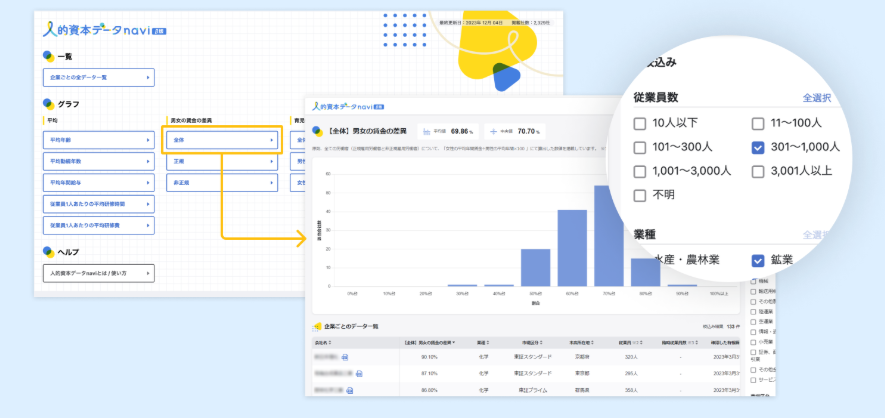Click the icon beside the first company name
This screenshot has height=418, width=885.
point(344,356)
